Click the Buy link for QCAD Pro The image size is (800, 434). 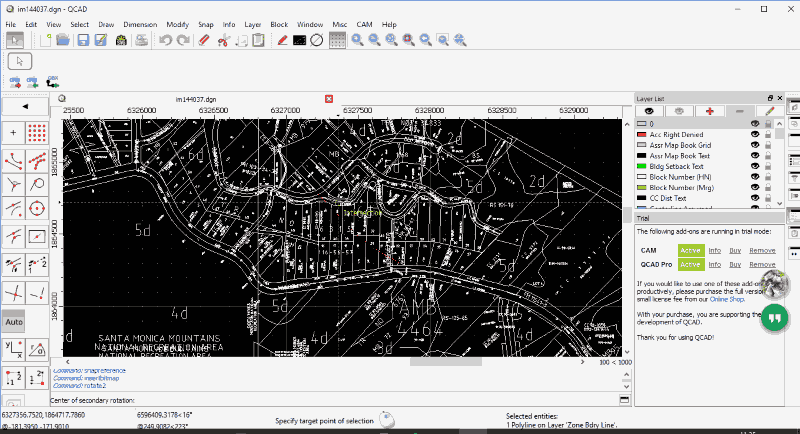735,265
